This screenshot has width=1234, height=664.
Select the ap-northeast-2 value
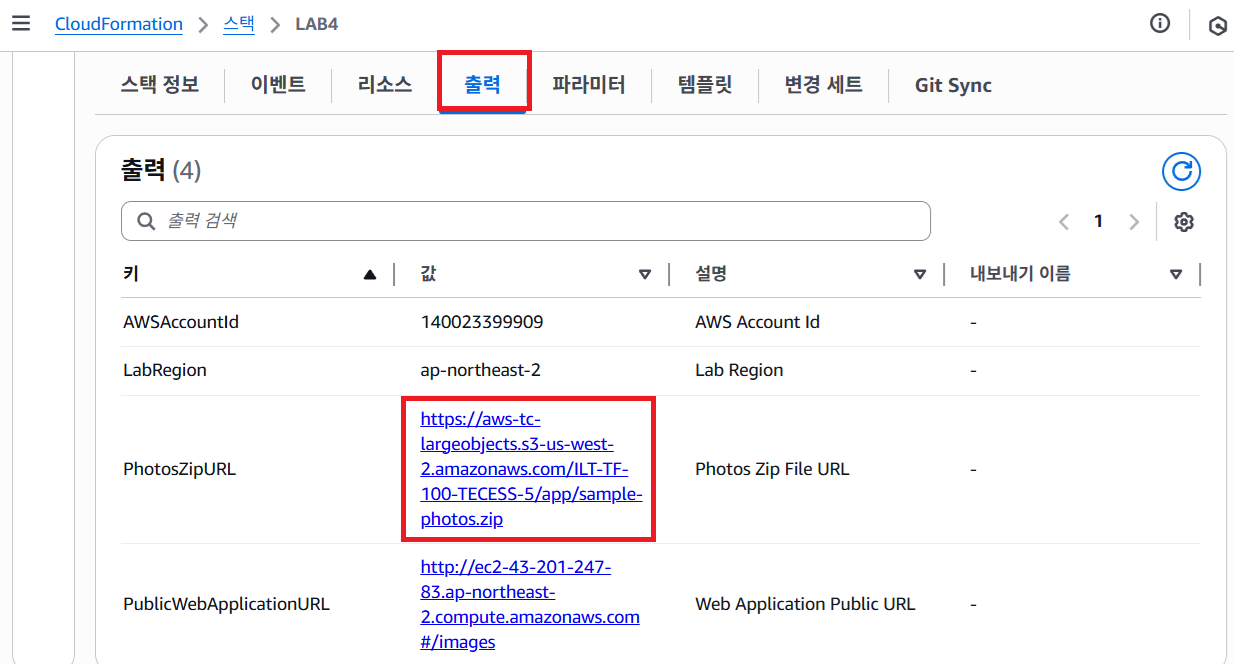click(x=481, y=370)
